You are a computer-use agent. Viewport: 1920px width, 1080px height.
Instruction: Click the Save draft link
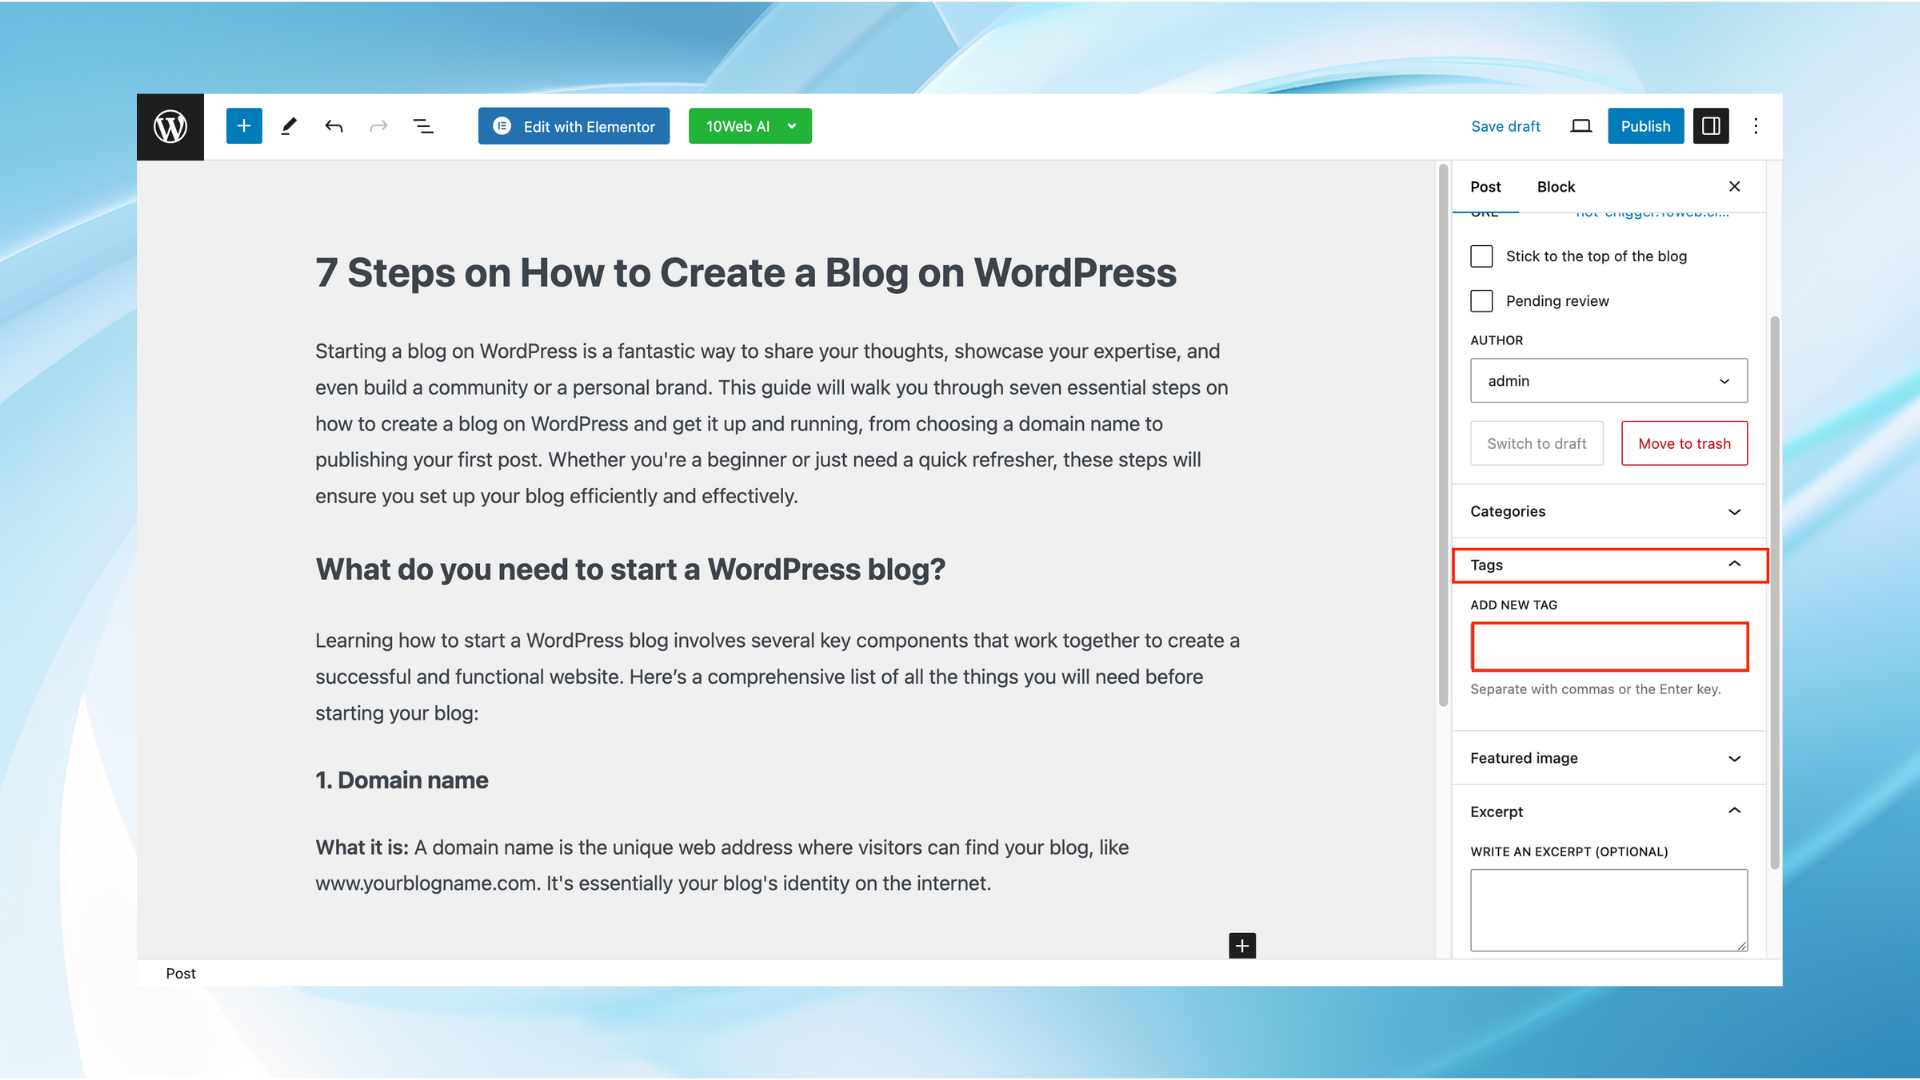1505,126
